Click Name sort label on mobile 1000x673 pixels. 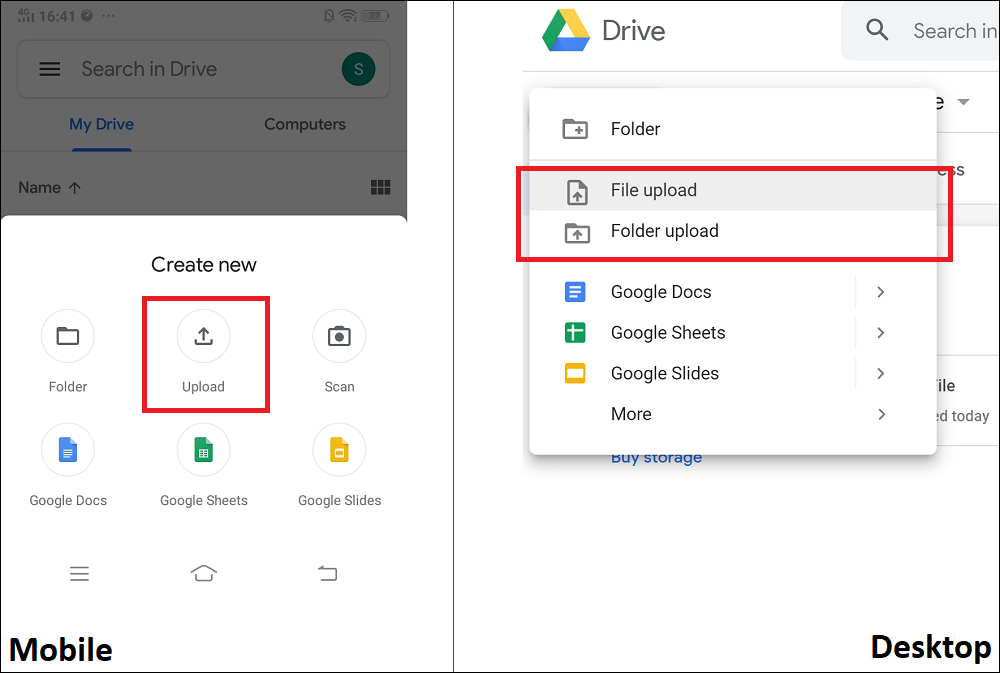pyautogui.click(x=40, y=188)
